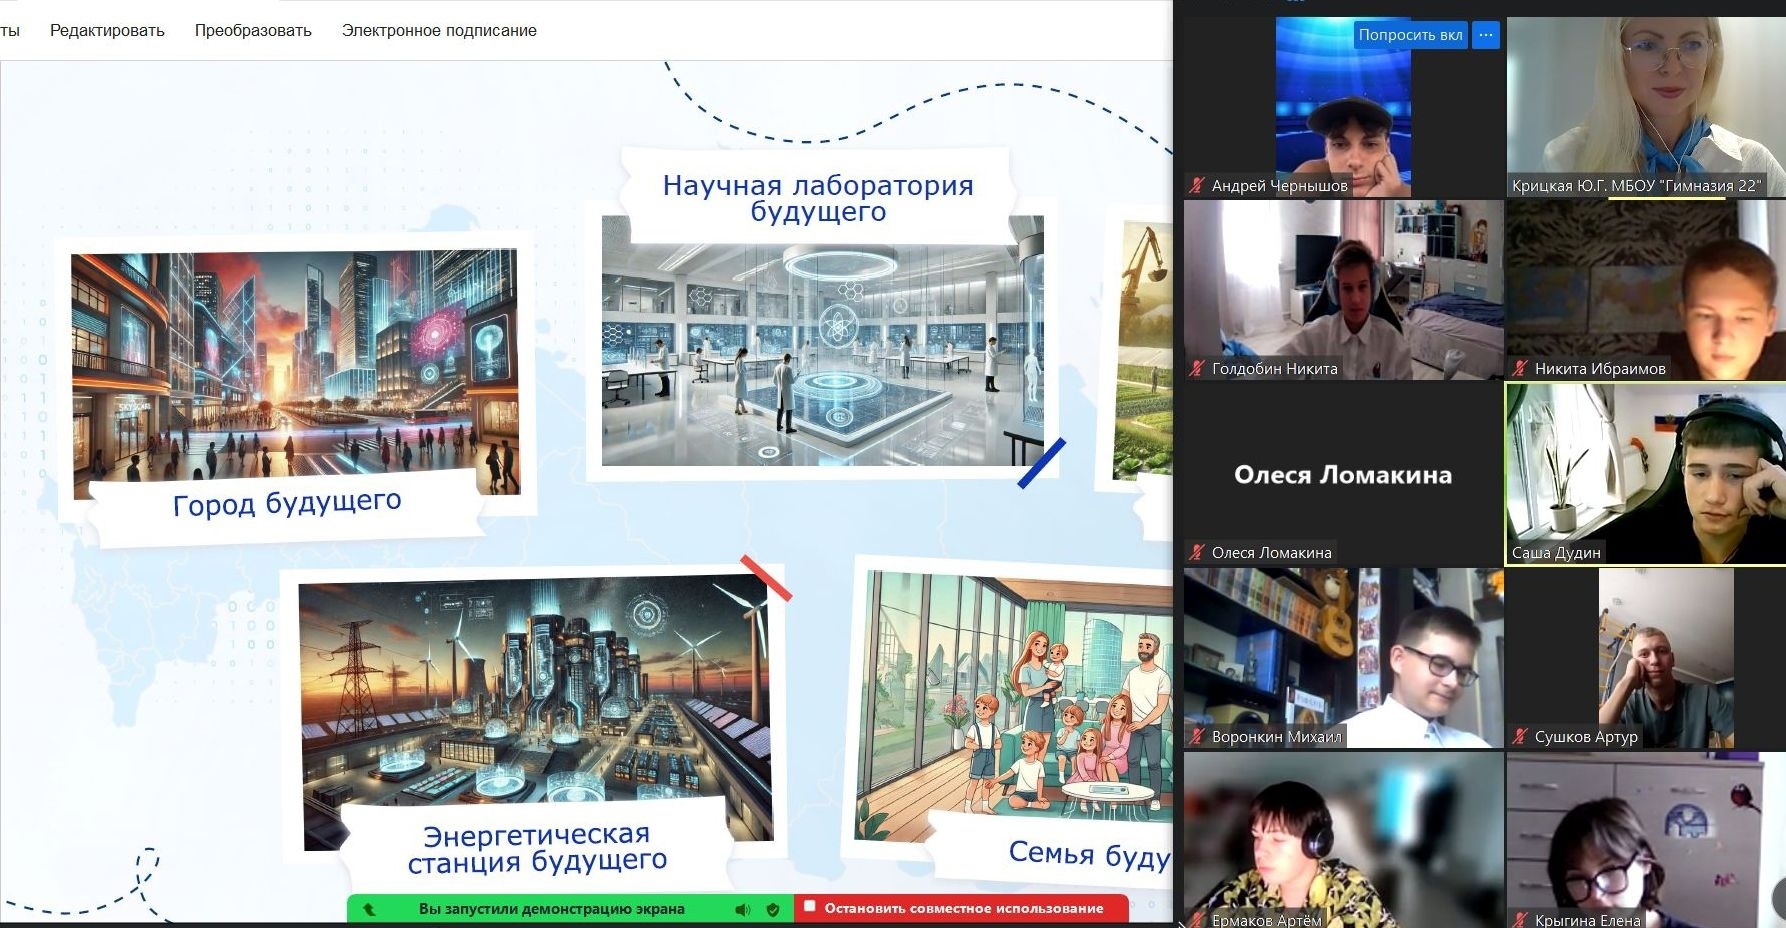Click the Город будущего caption
1786x928 pixels.
click(x=287, y=503)
